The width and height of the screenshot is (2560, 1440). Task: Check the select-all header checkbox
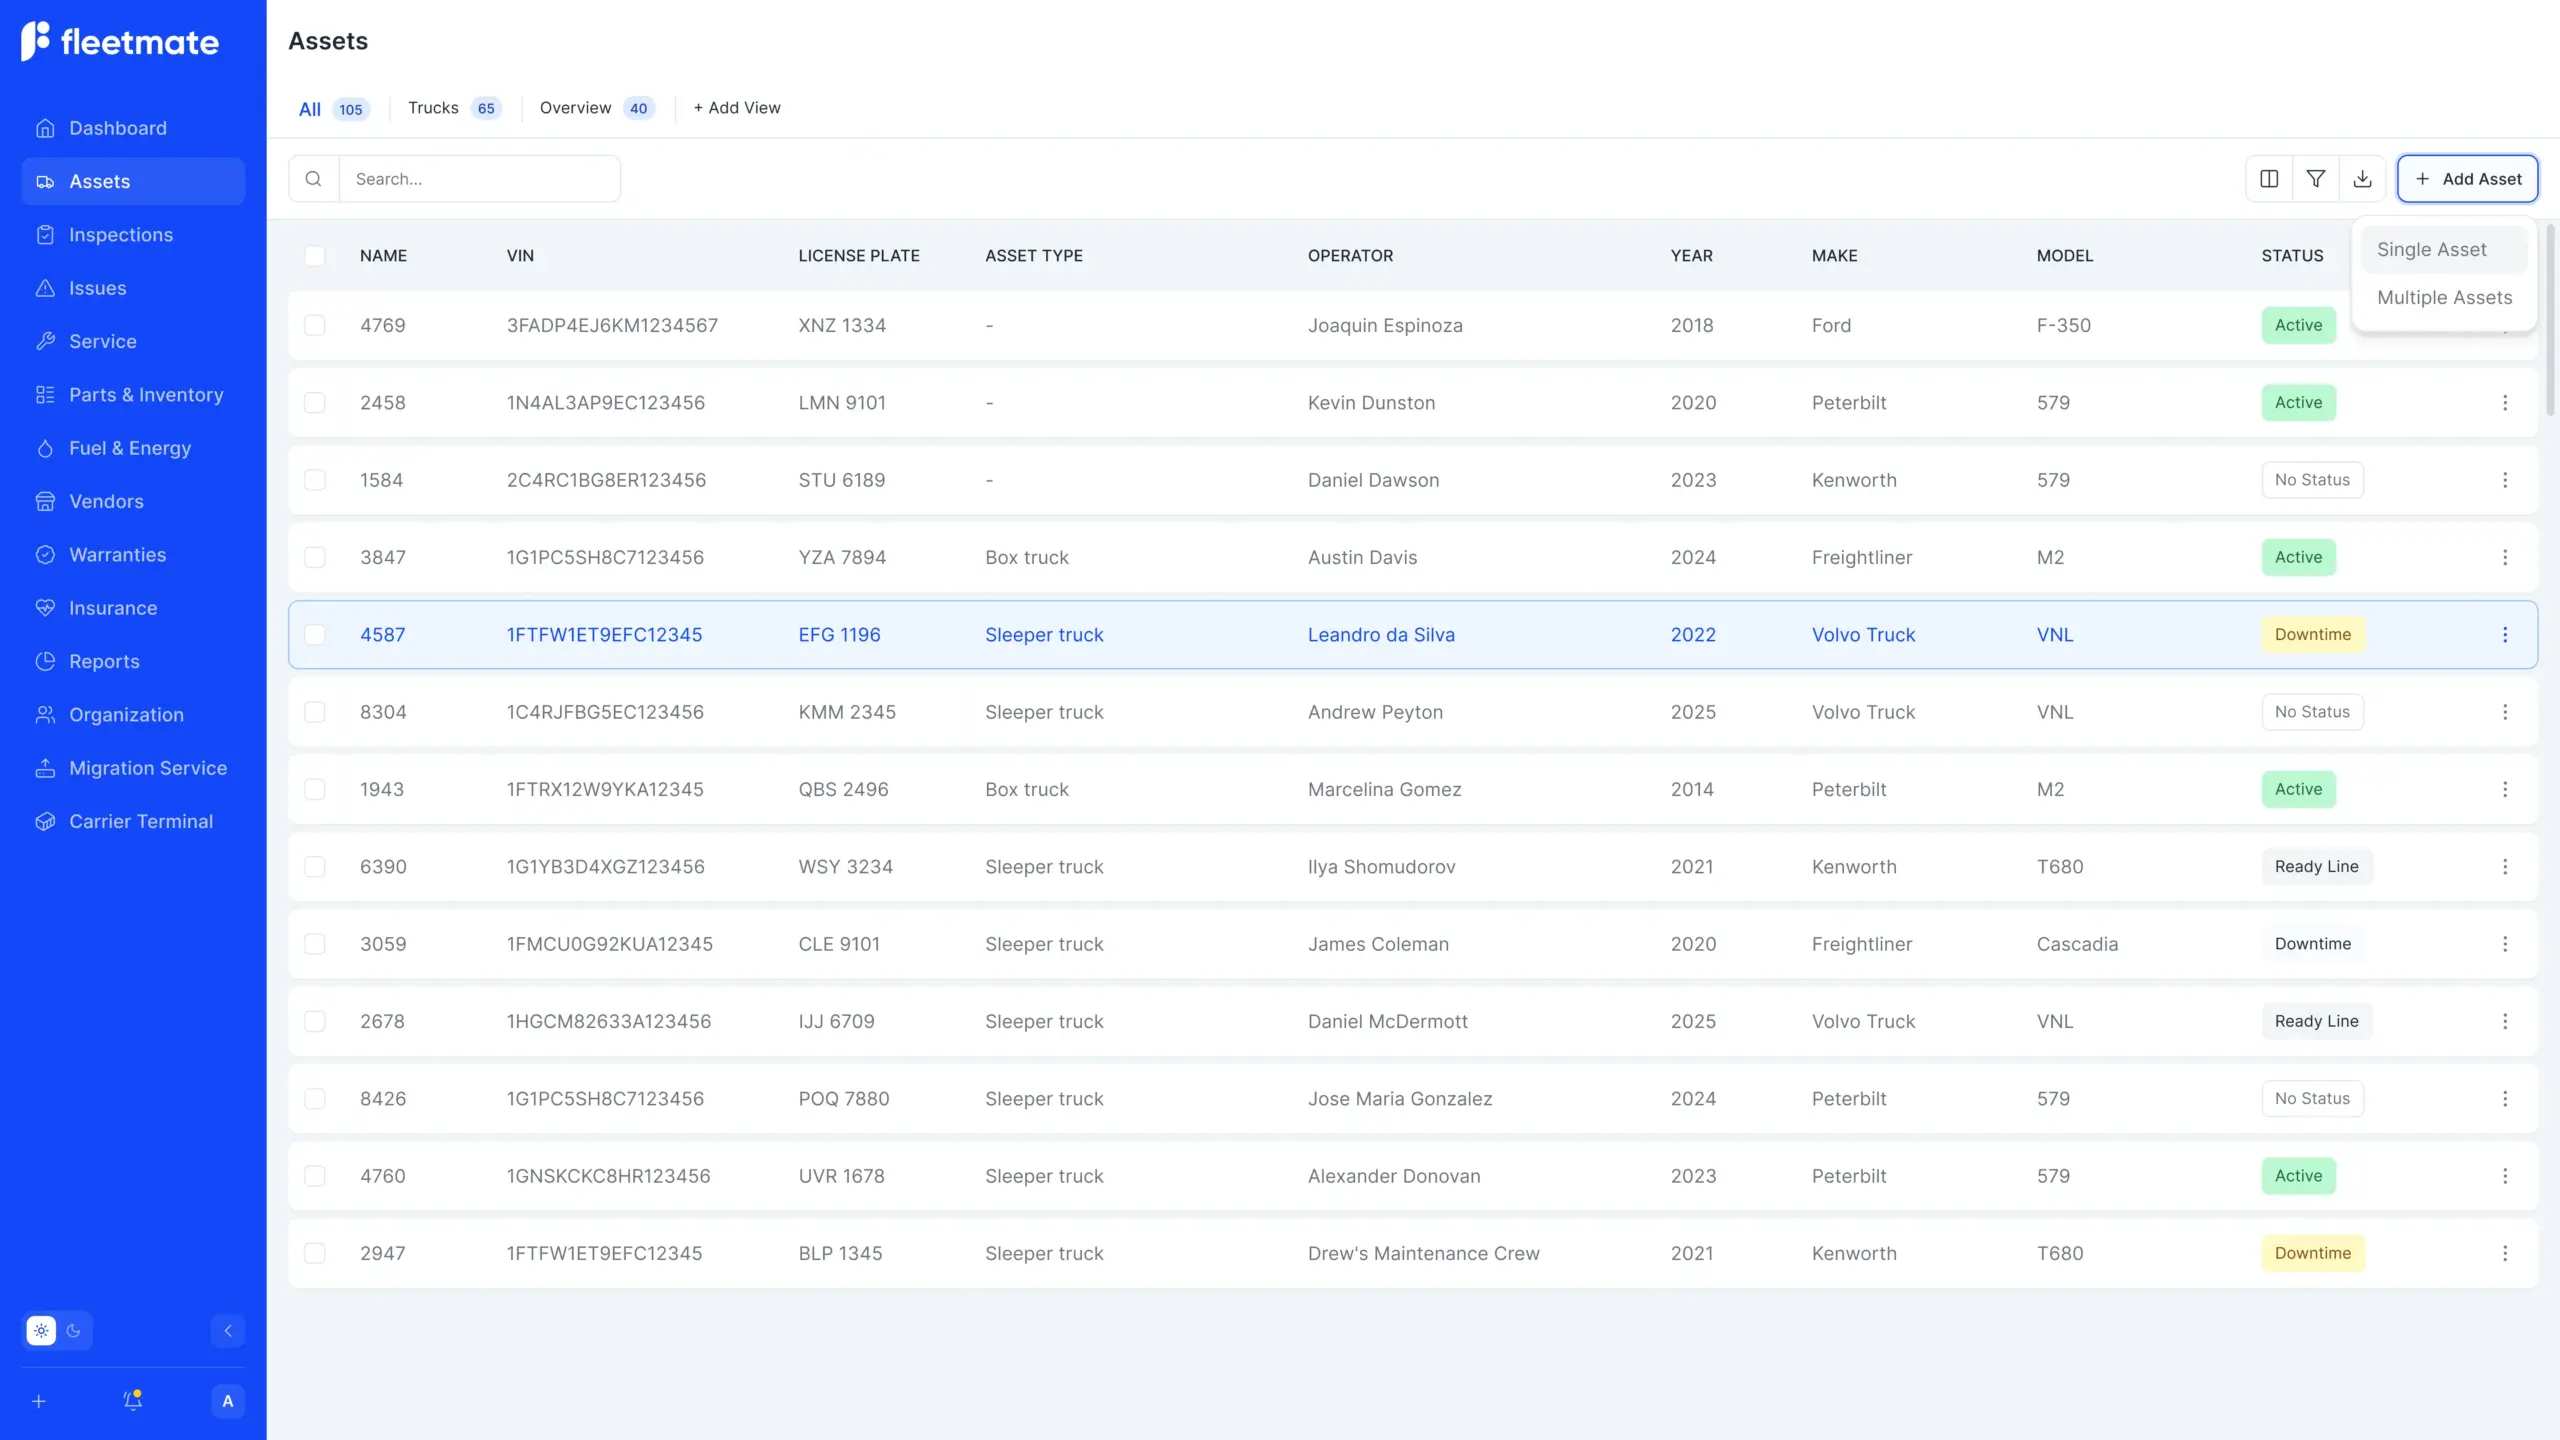[315, 255]
